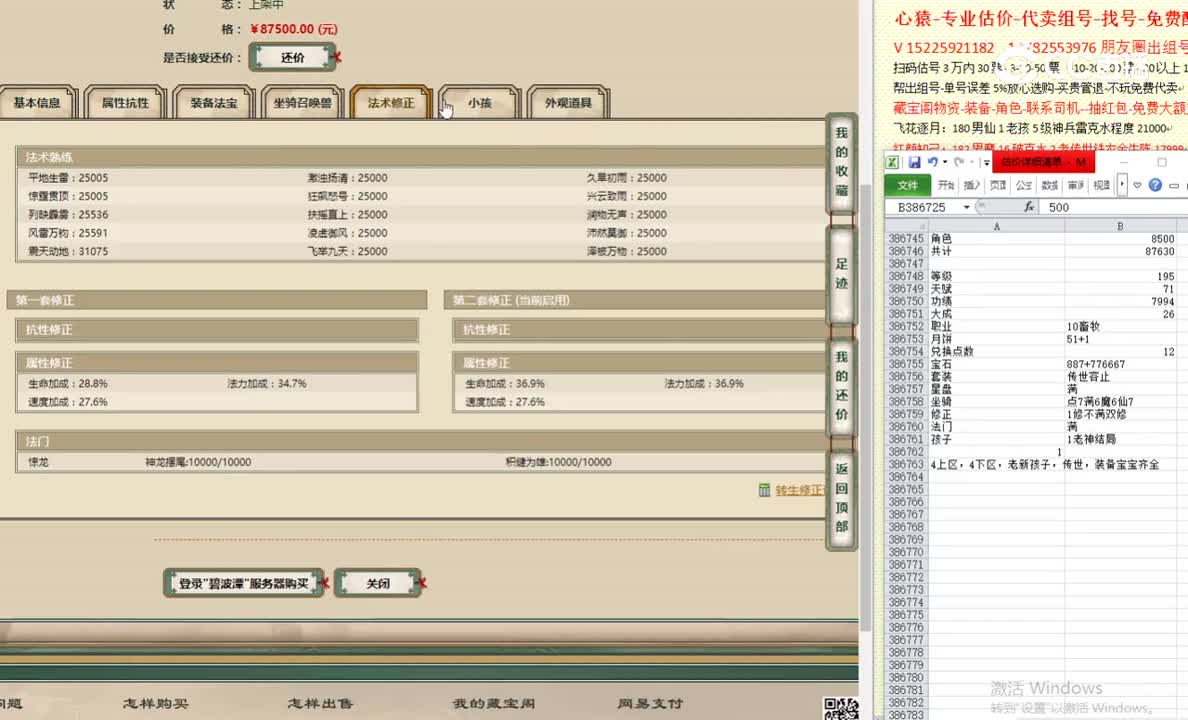Open Customize Quick Access Toolbar dropdown
1188x720 pixels.
point(986,162)
